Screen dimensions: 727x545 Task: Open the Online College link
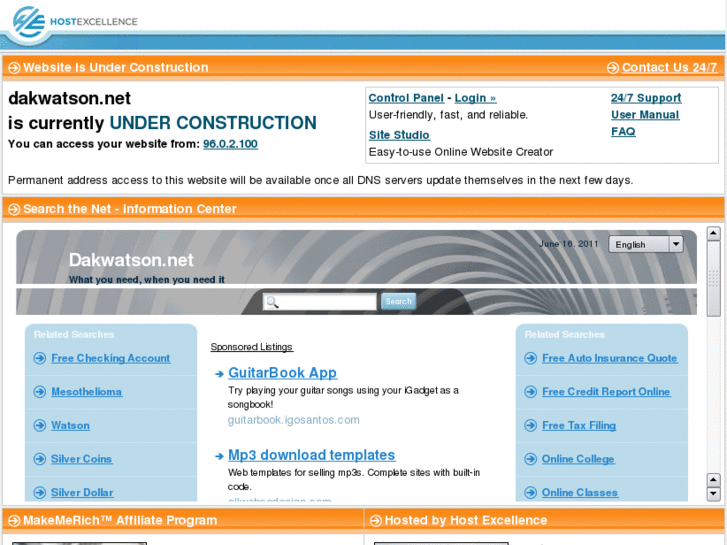pos(578,459)
